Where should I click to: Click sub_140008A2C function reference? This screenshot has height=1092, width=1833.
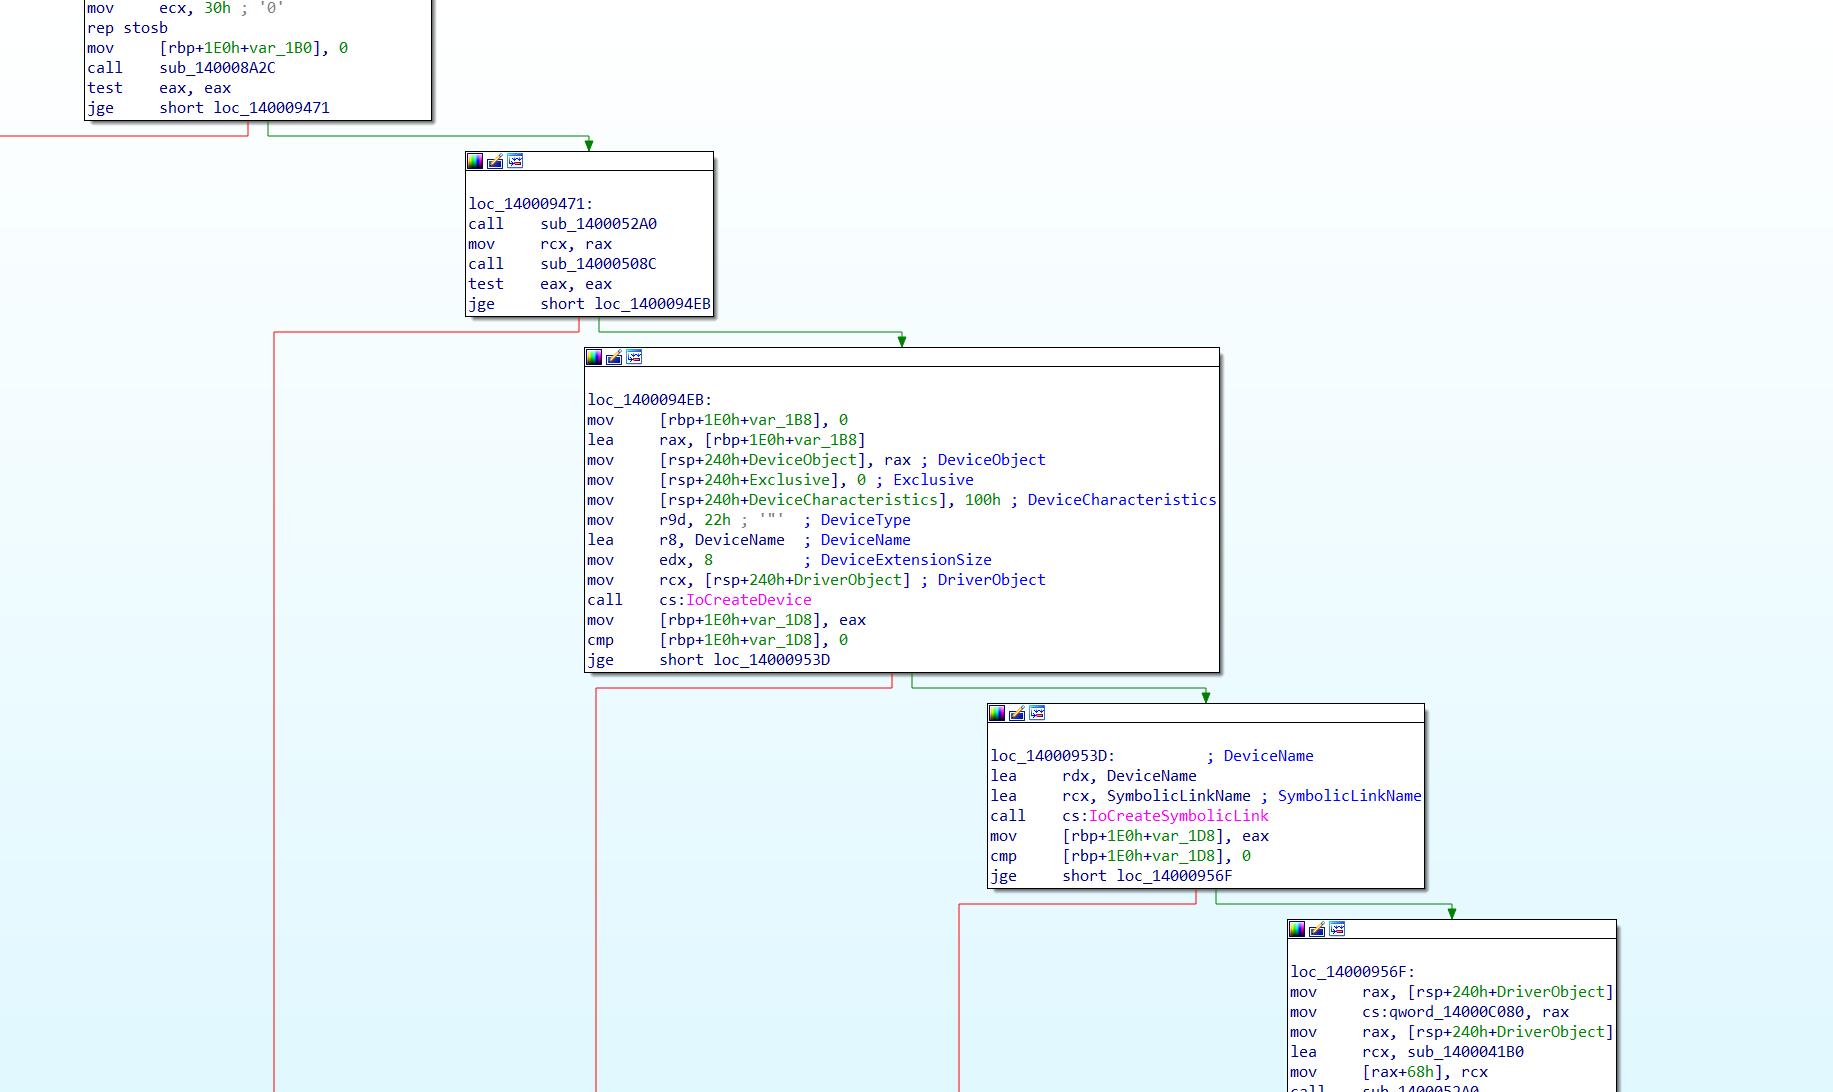click(217, 68)
